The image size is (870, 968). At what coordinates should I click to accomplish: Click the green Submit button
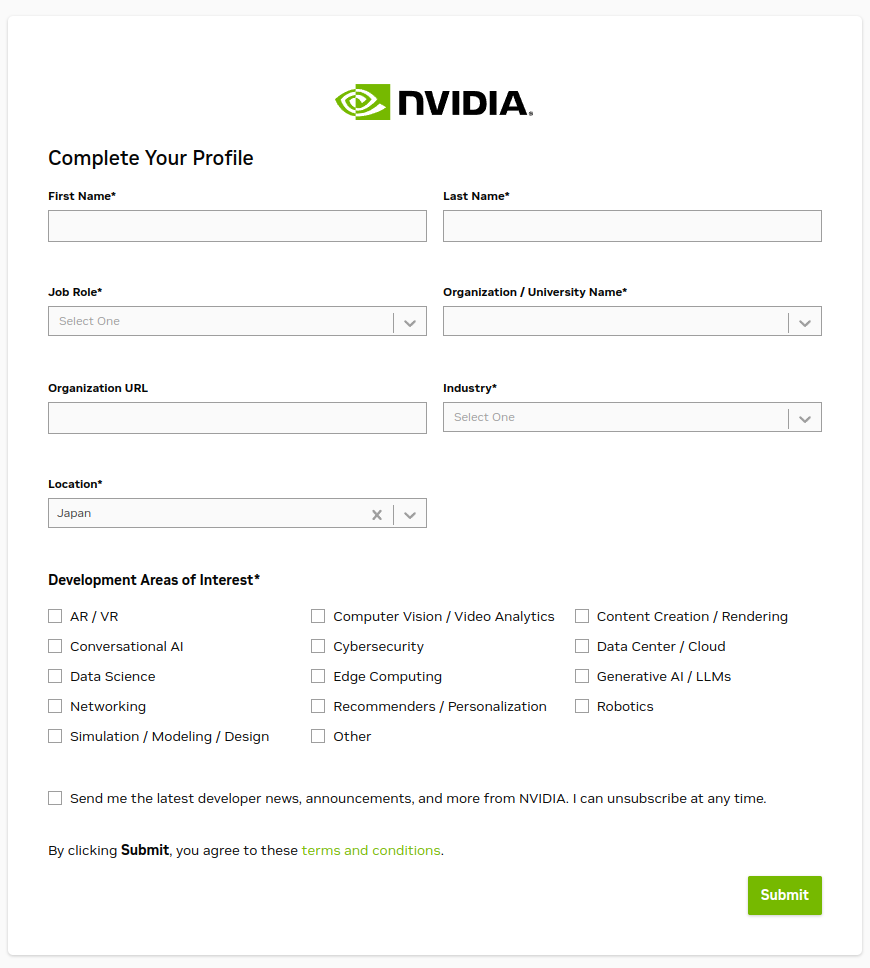(784, 895)
